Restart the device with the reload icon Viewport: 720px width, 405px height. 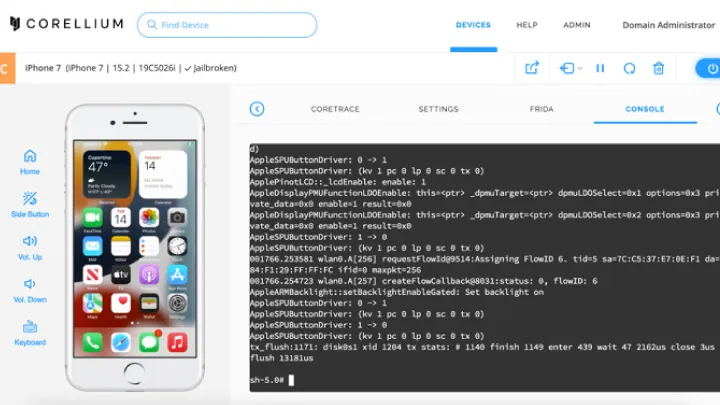tap(629, 68)
